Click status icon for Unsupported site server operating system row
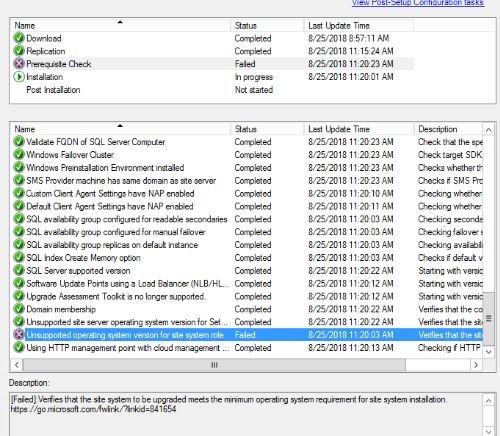This screenshot has height=436, width=500. coord(19,322)
